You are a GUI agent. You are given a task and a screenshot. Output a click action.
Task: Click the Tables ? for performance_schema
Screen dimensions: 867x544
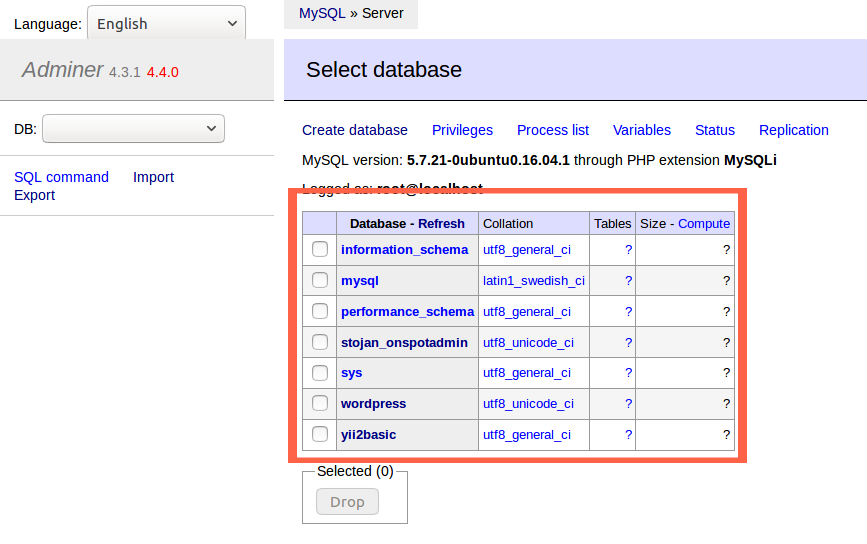628,311
